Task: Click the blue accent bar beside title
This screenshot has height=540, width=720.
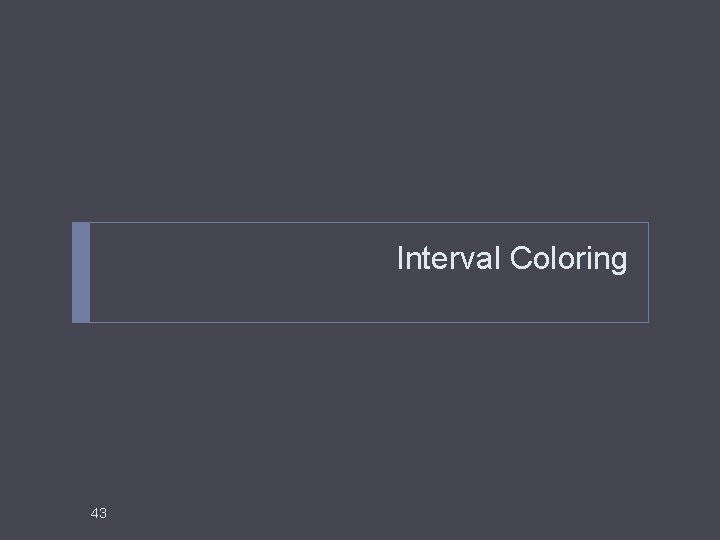Action: coord(81,272)
